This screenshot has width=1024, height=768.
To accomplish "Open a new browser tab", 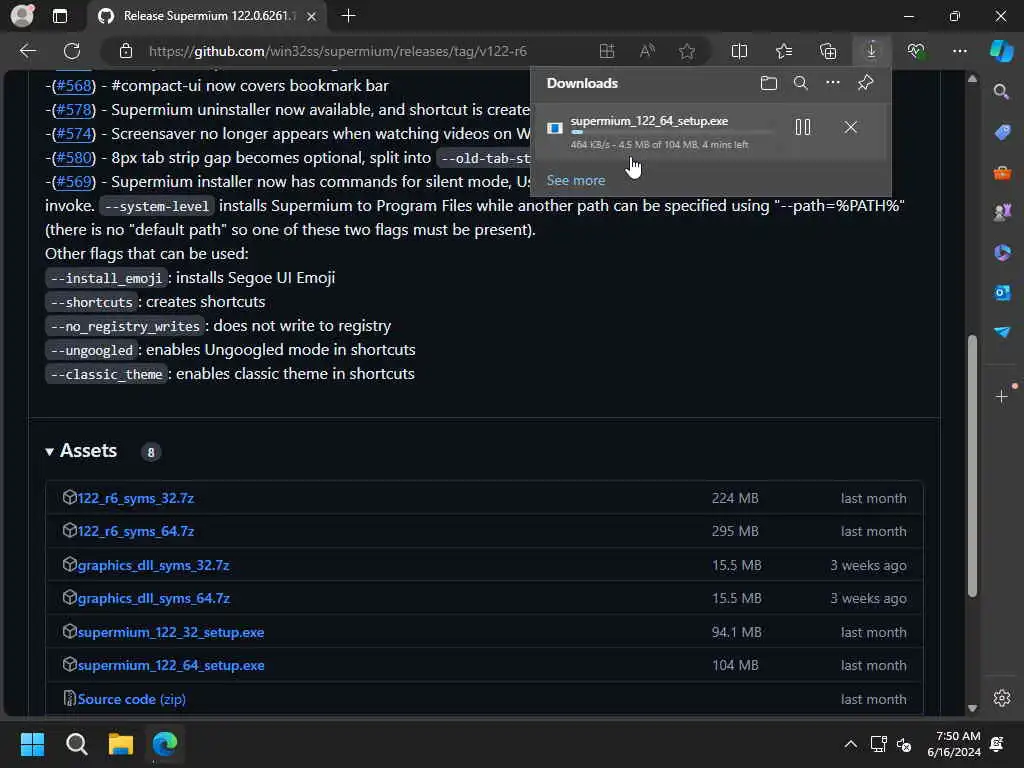I will point(349,16).
